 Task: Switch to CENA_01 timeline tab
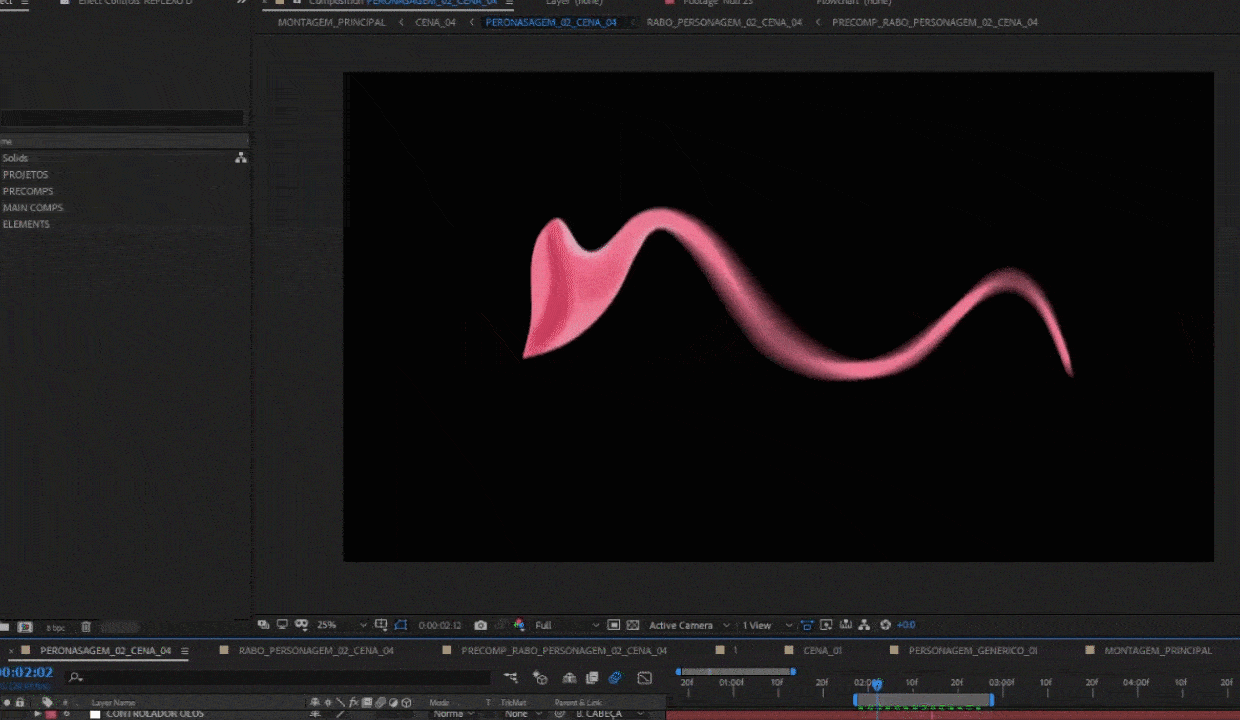pos(822,650)
